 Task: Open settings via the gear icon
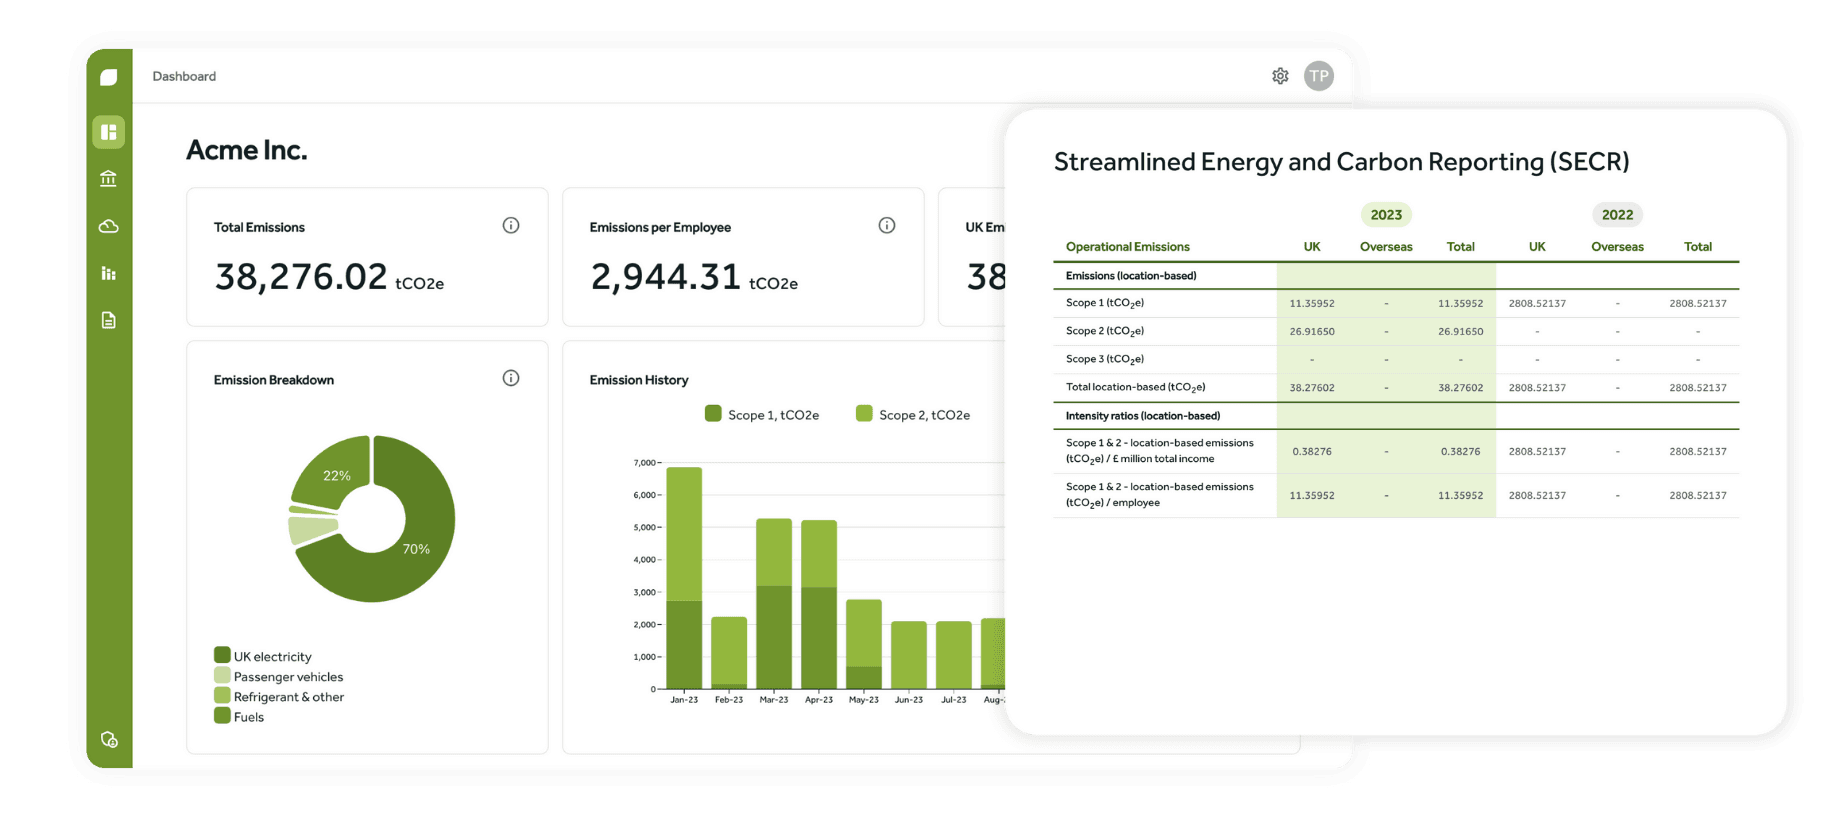pos(1280,76)
